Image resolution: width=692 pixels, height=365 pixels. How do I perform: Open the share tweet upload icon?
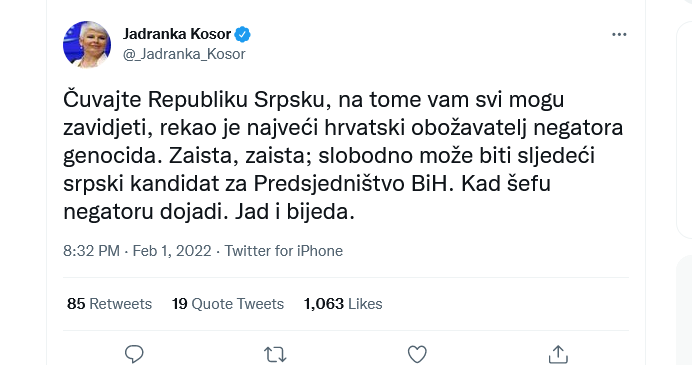coord(558,354)
